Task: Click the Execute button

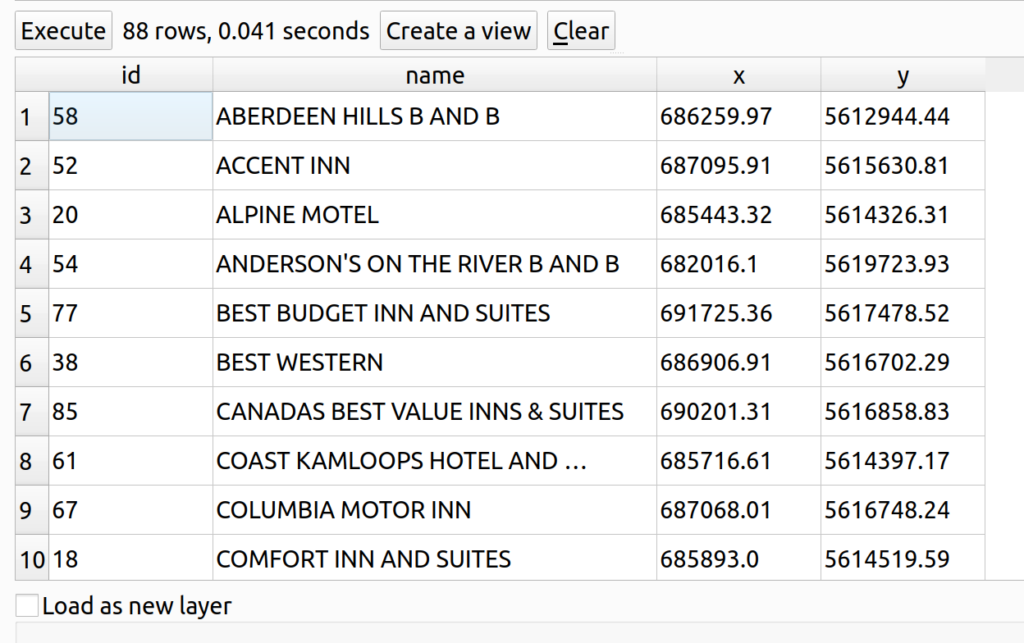Action: pos(63,31)
